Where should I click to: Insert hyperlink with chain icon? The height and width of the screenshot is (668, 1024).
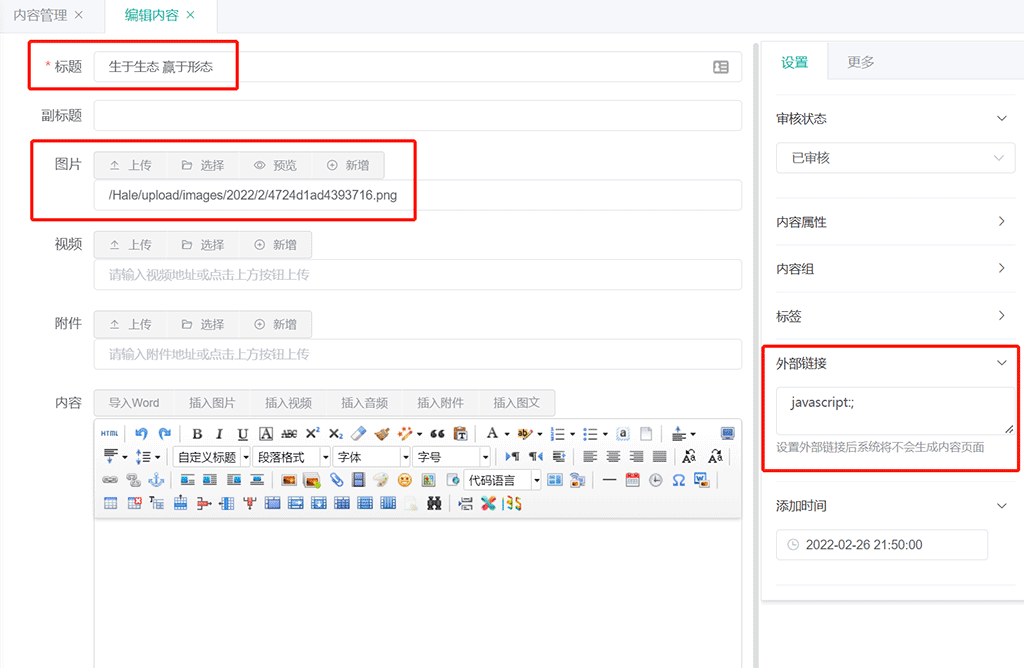coord(110,481)
